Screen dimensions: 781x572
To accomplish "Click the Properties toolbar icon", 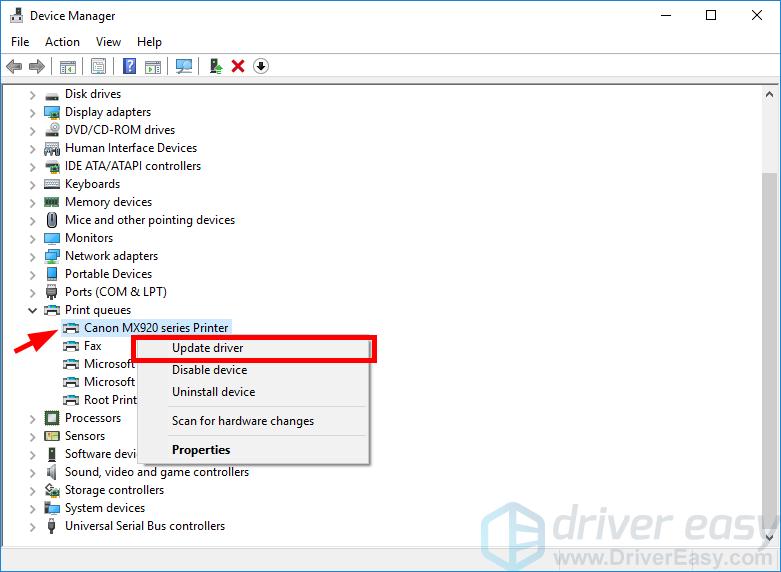I will 98,67.
